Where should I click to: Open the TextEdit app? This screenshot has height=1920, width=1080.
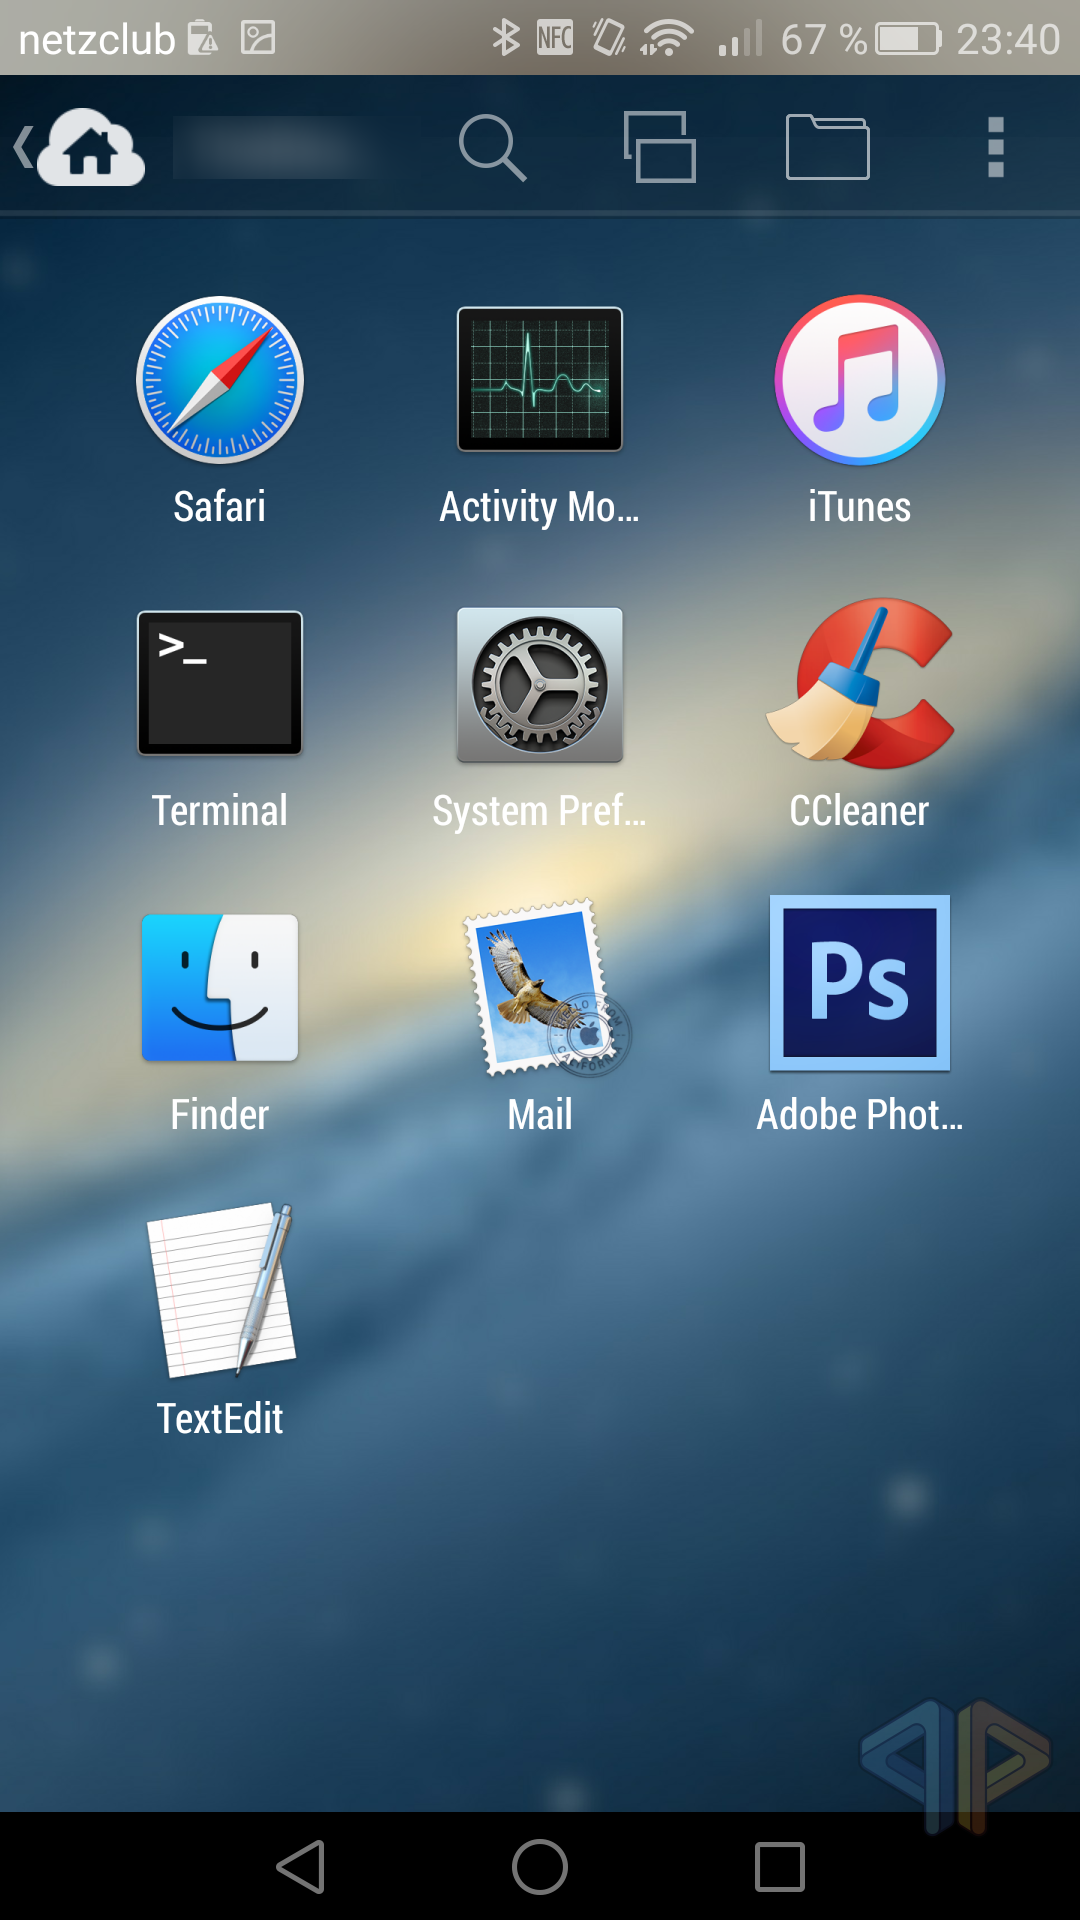pyautogui.click(x=220, y=1290)
